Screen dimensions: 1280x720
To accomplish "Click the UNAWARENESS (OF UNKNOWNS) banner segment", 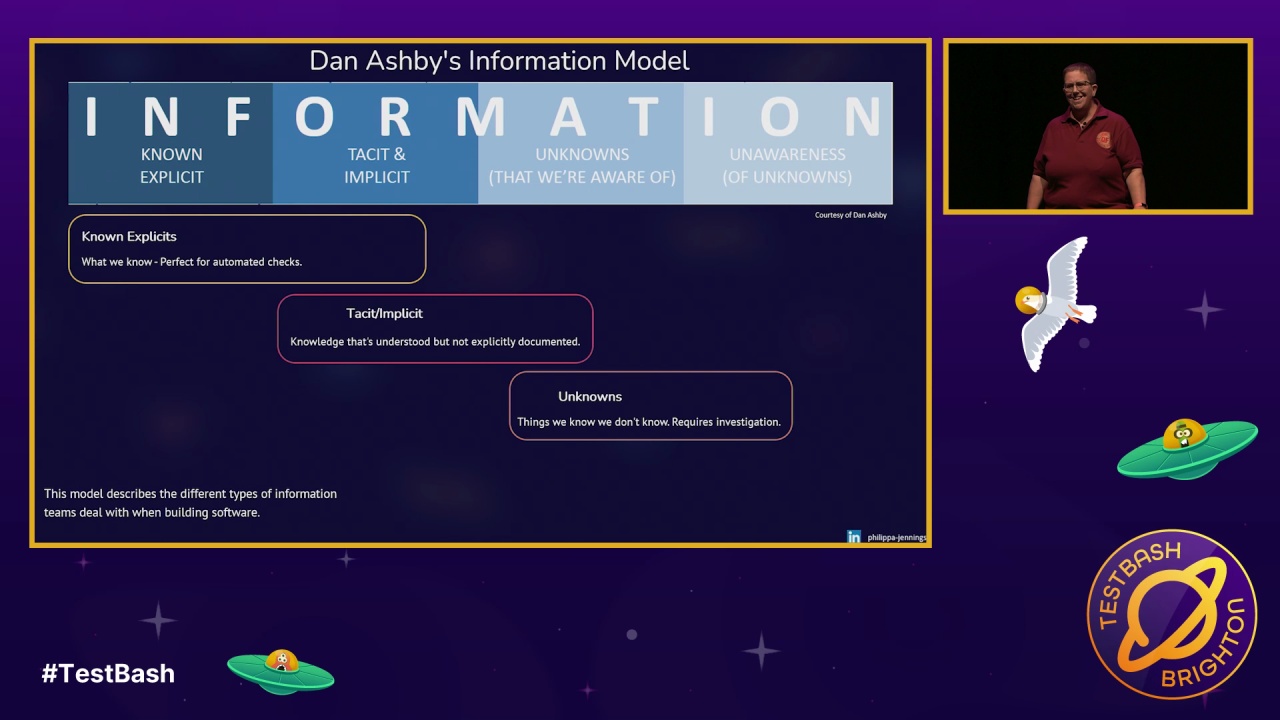I will (788, 143).
